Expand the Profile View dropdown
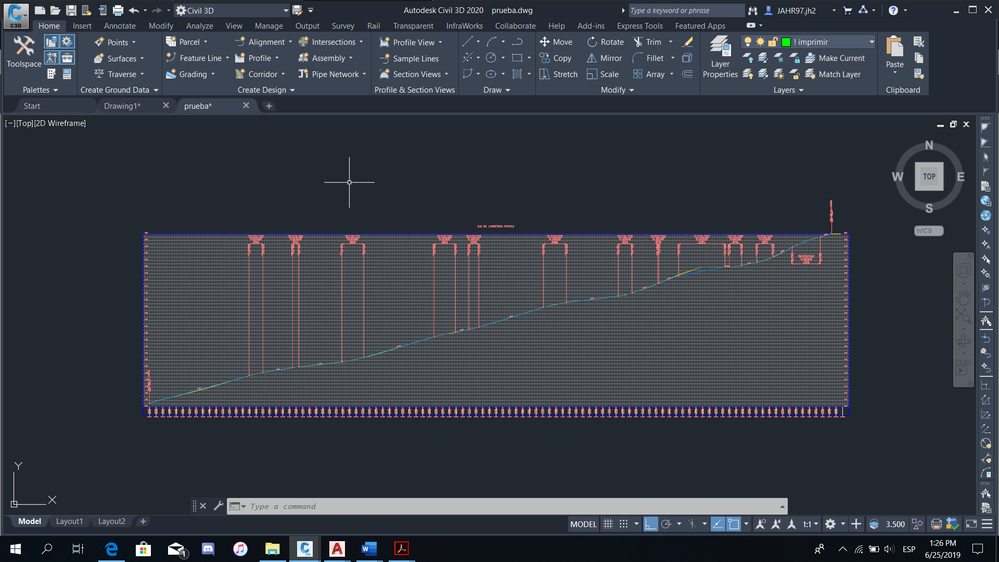The height and width of the screenshot is (562, 999). (x=440, y=42)
